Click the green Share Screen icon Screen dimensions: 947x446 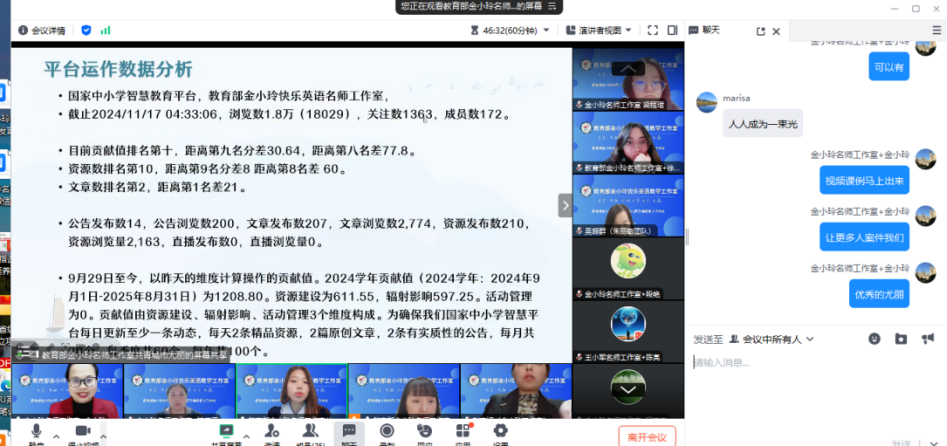(226, 431)
